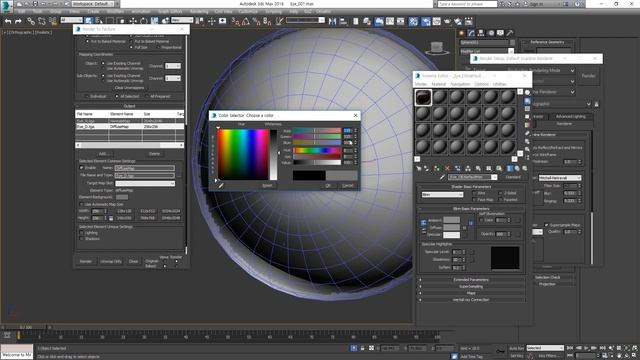Viewport: 640px width, 360px height.
Task: Click the hue color field in Color Selector
Action: pyautogui.click(x=242, y=154)
